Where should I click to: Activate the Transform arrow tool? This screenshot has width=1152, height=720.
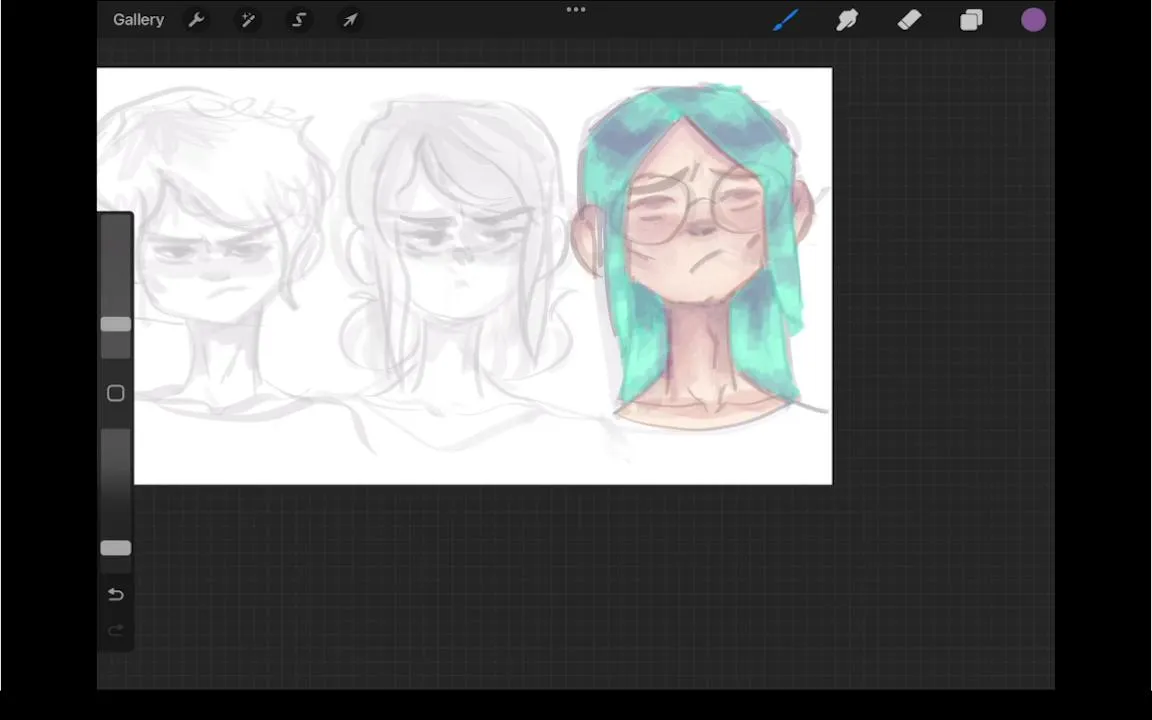point(350,20)
